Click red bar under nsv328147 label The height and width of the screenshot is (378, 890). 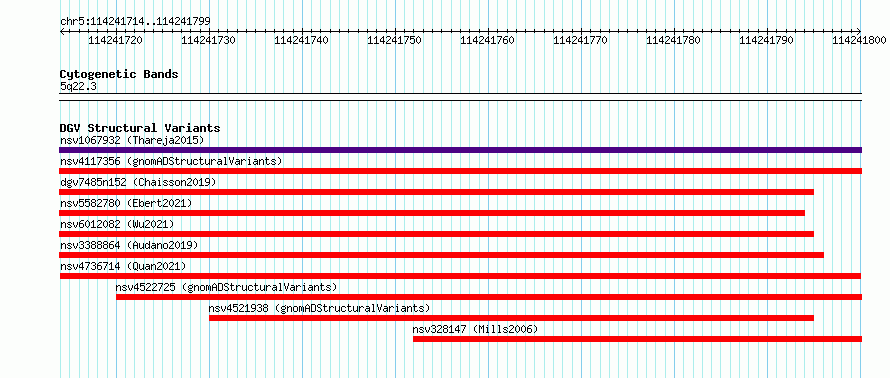pos(637,339)
